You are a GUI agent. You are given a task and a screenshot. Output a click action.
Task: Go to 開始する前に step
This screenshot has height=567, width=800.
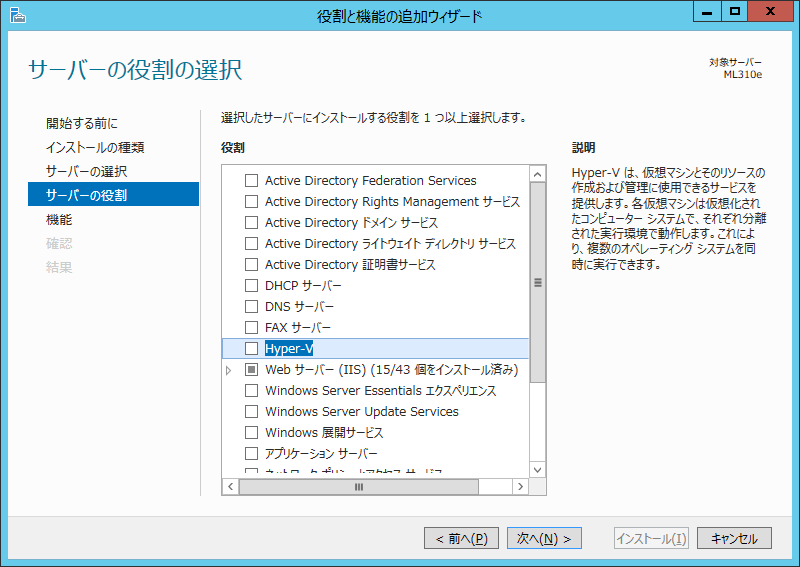(x=82, y=123)
